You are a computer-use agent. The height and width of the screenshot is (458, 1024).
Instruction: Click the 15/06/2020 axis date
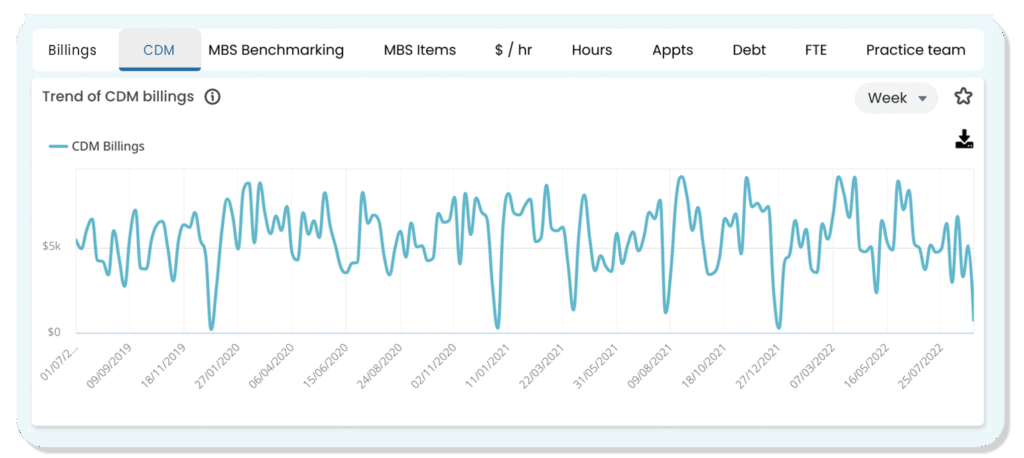tap(327, 365)
